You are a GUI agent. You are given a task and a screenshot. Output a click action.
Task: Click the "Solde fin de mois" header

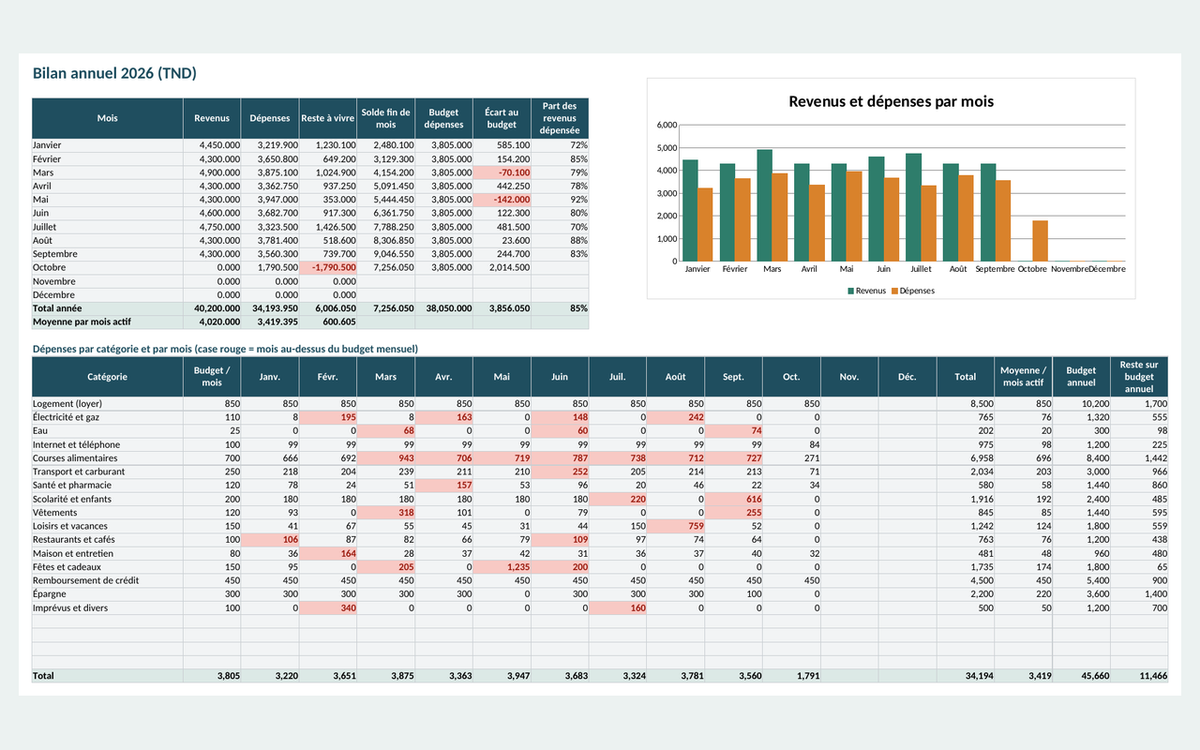click(x=386, y=118)
